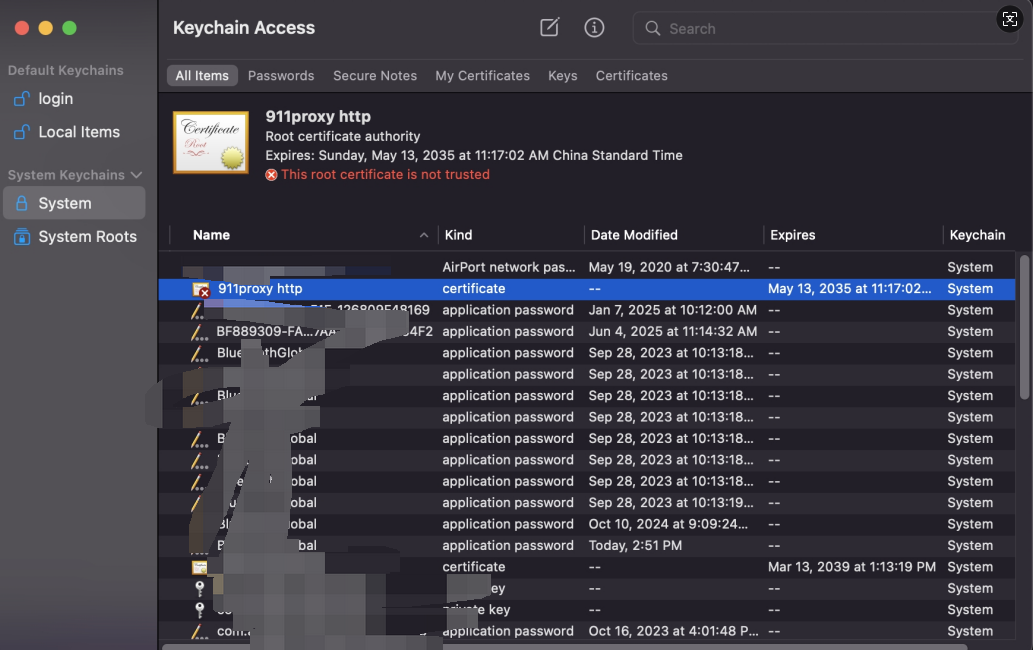
Task: Click the red X not-trusted warning icon
Action: [x=271, y=175]
